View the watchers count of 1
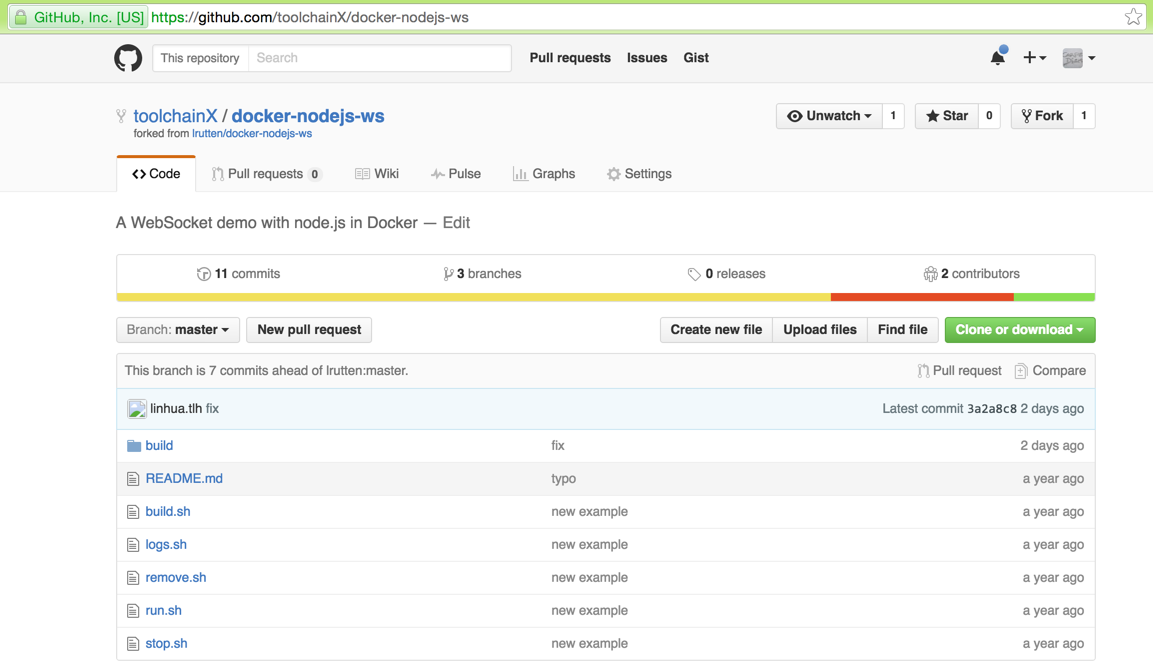 (x=893, y=116)
